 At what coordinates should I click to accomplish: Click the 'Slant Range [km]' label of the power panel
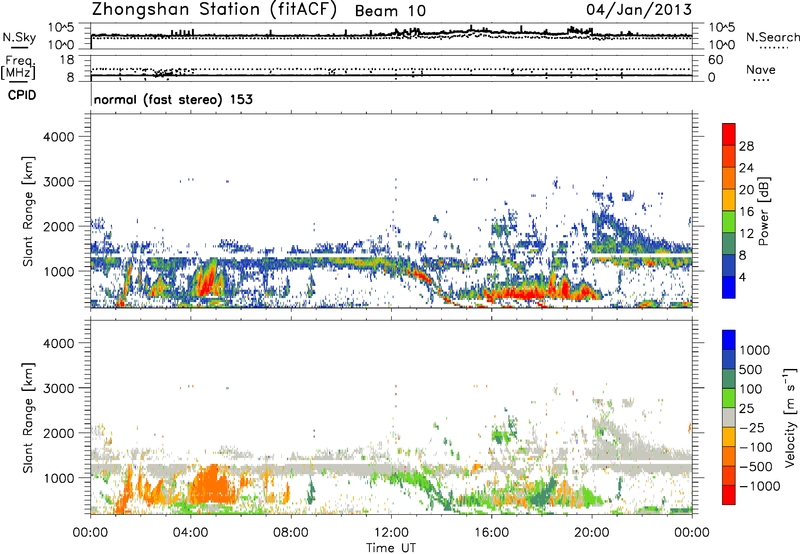(28, 211)
